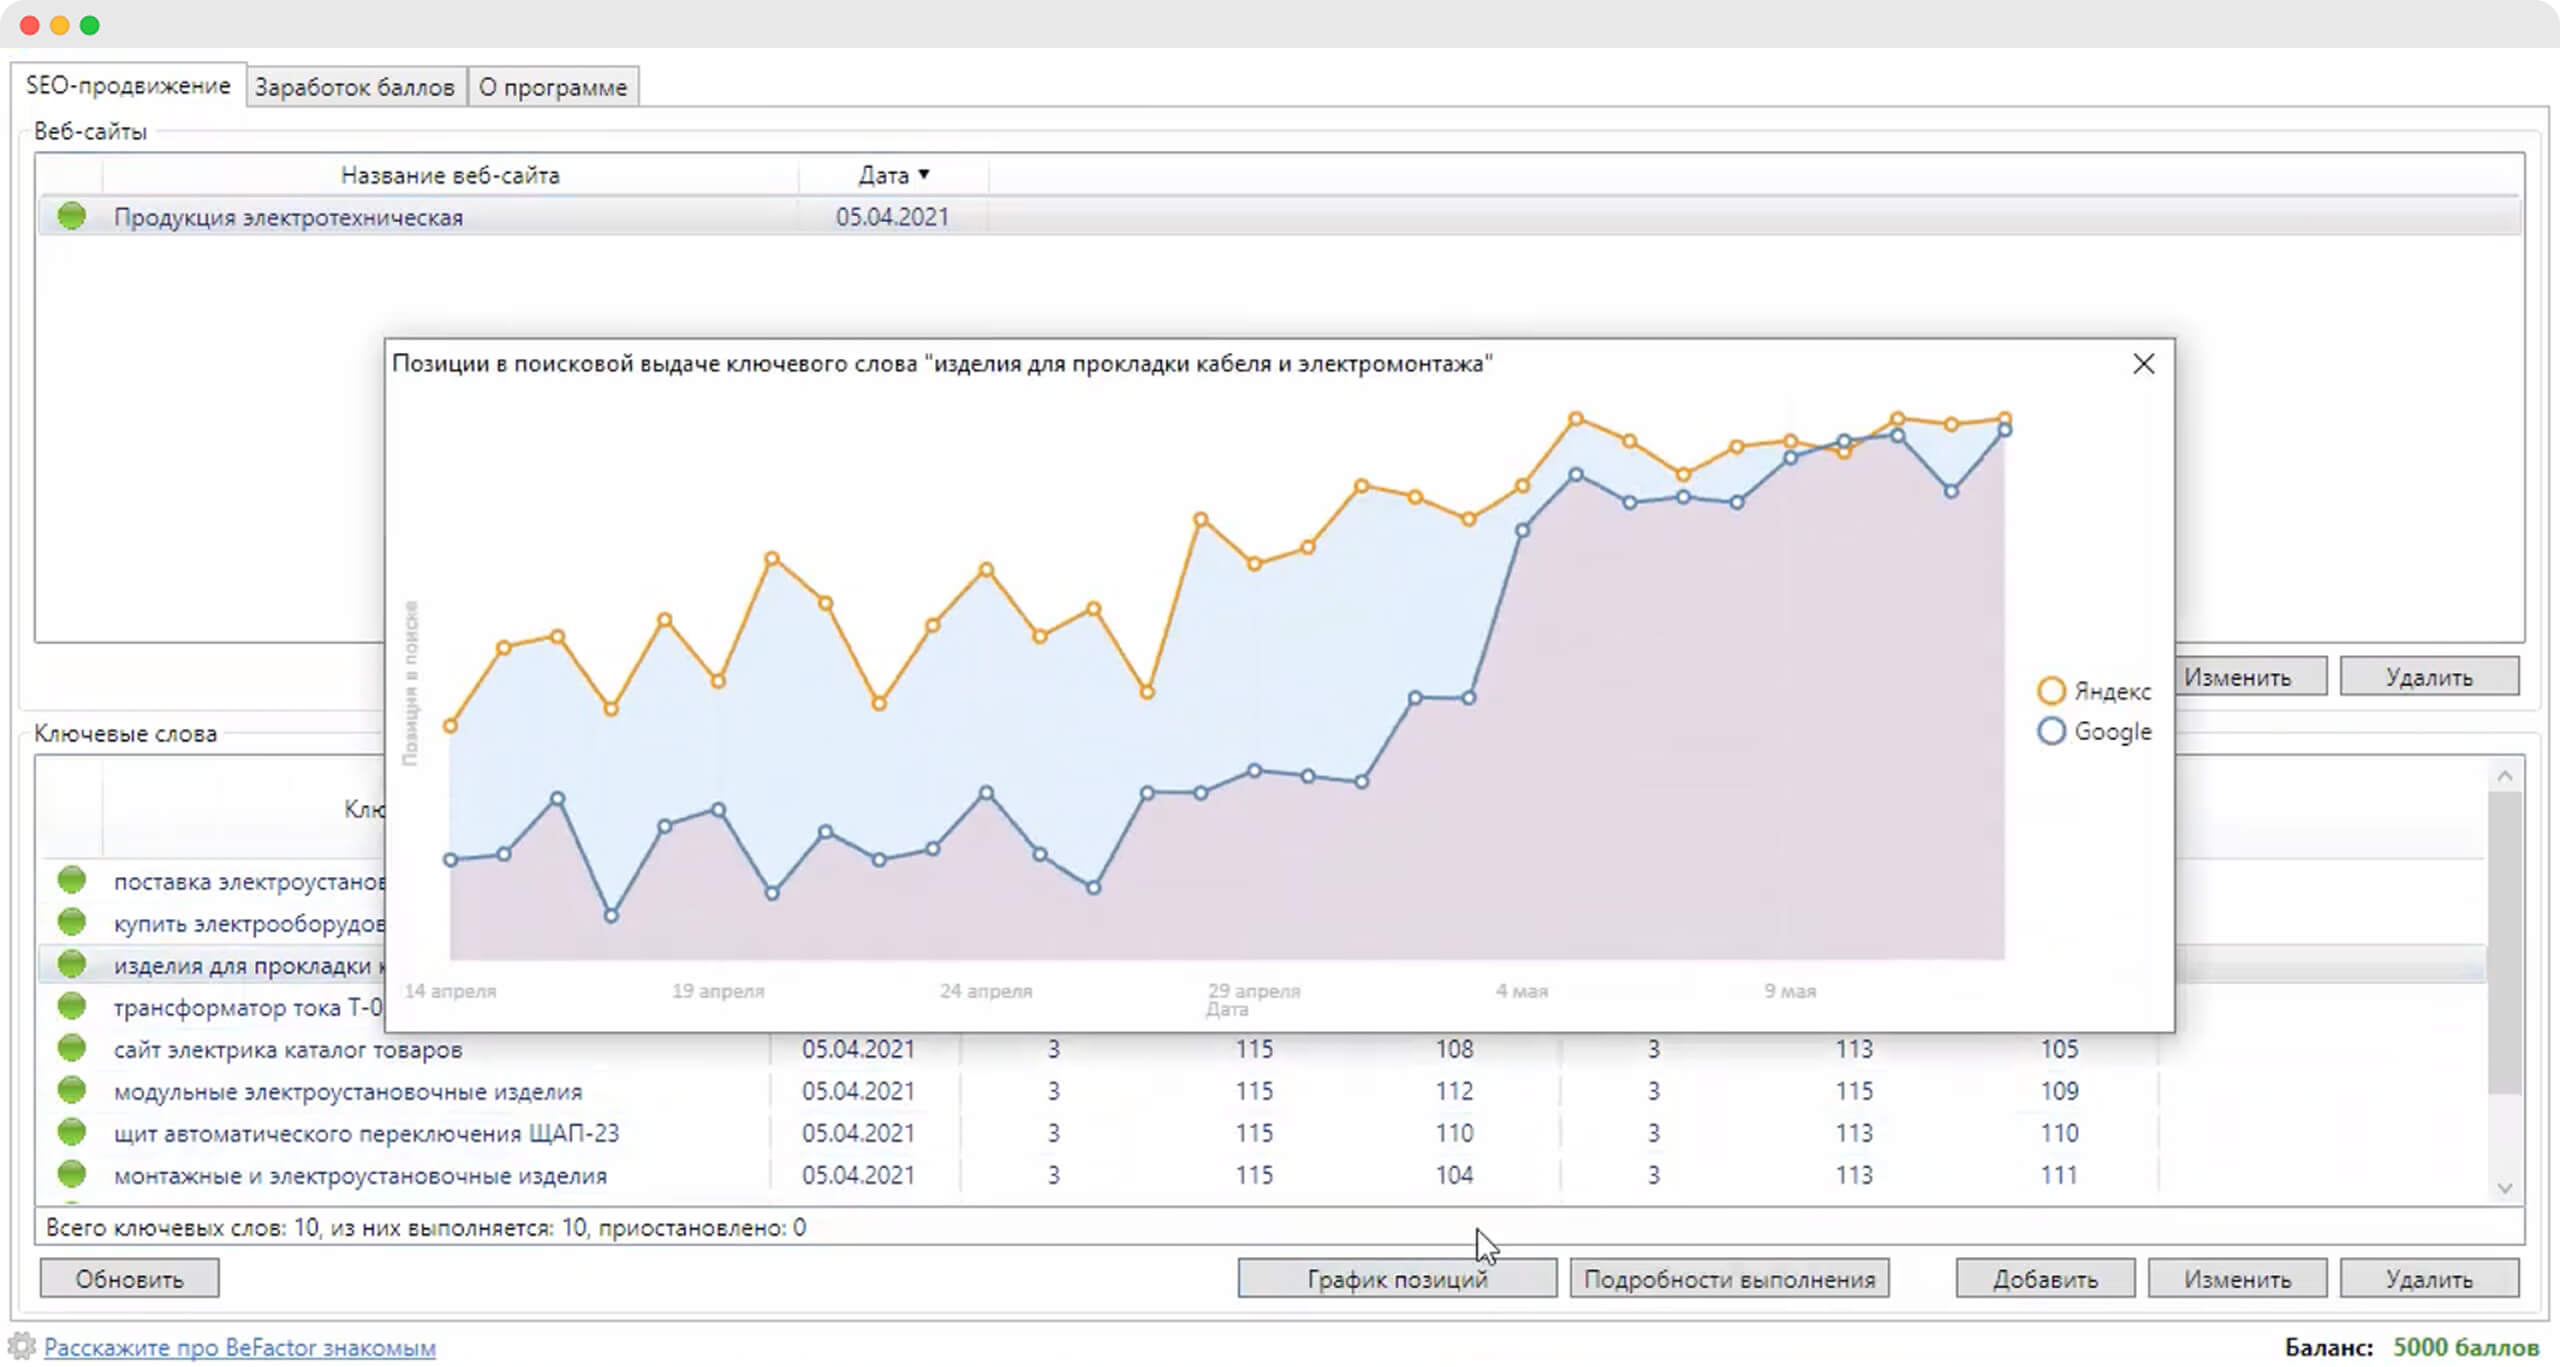Click the Подробности выполнения button

click(1729, 1279)
